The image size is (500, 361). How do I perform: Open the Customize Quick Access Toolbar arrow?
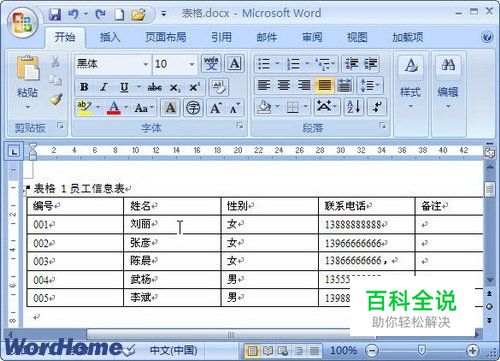click(x=164, y=14)
